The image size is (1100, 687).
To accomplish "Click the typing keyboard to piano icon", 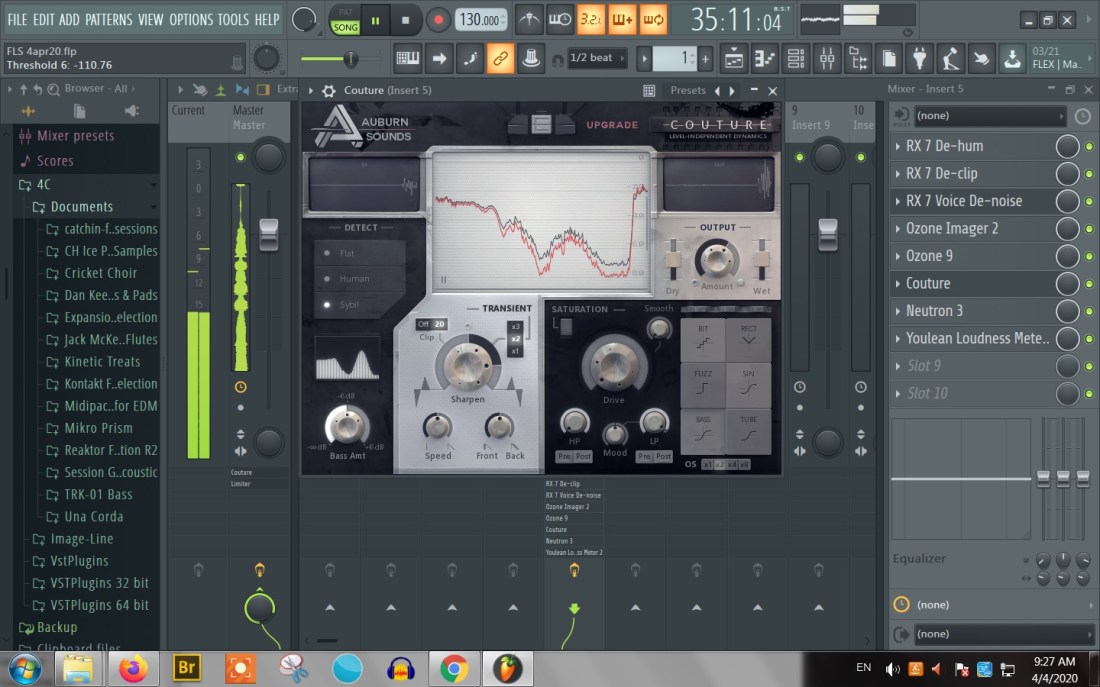I will pyautogui.click(x=408, y=58).
